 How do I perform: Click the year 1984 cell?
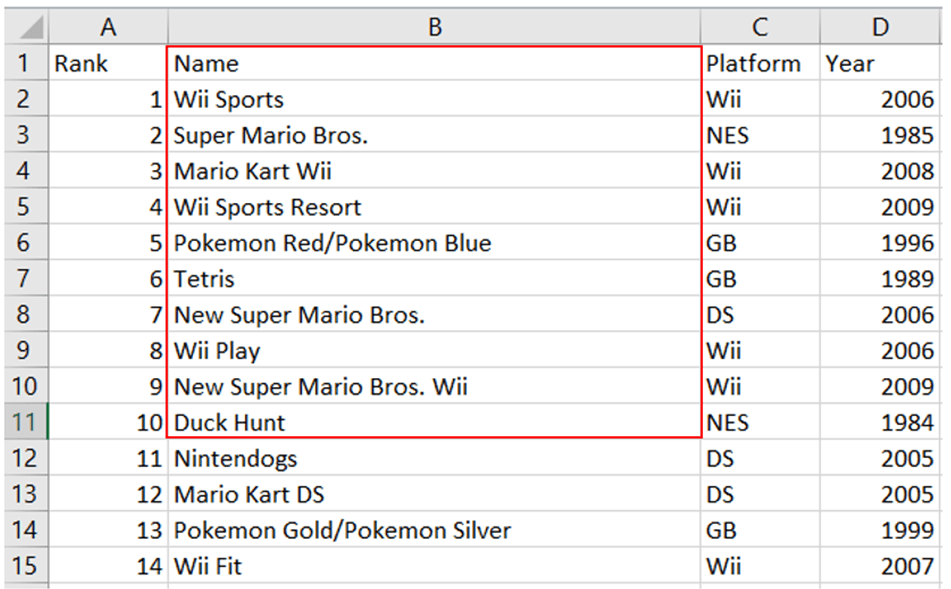tap(880, 422)
